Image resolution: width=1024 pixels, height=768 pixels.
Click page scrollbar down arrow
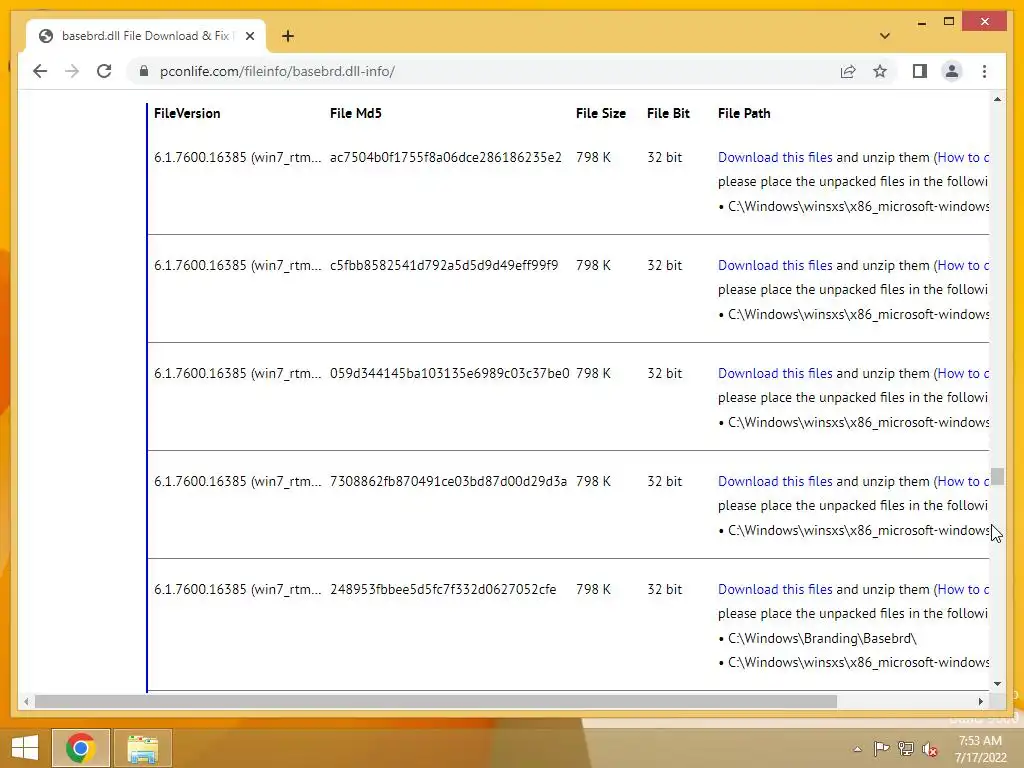pyautogui.click(x=997, y=684)
